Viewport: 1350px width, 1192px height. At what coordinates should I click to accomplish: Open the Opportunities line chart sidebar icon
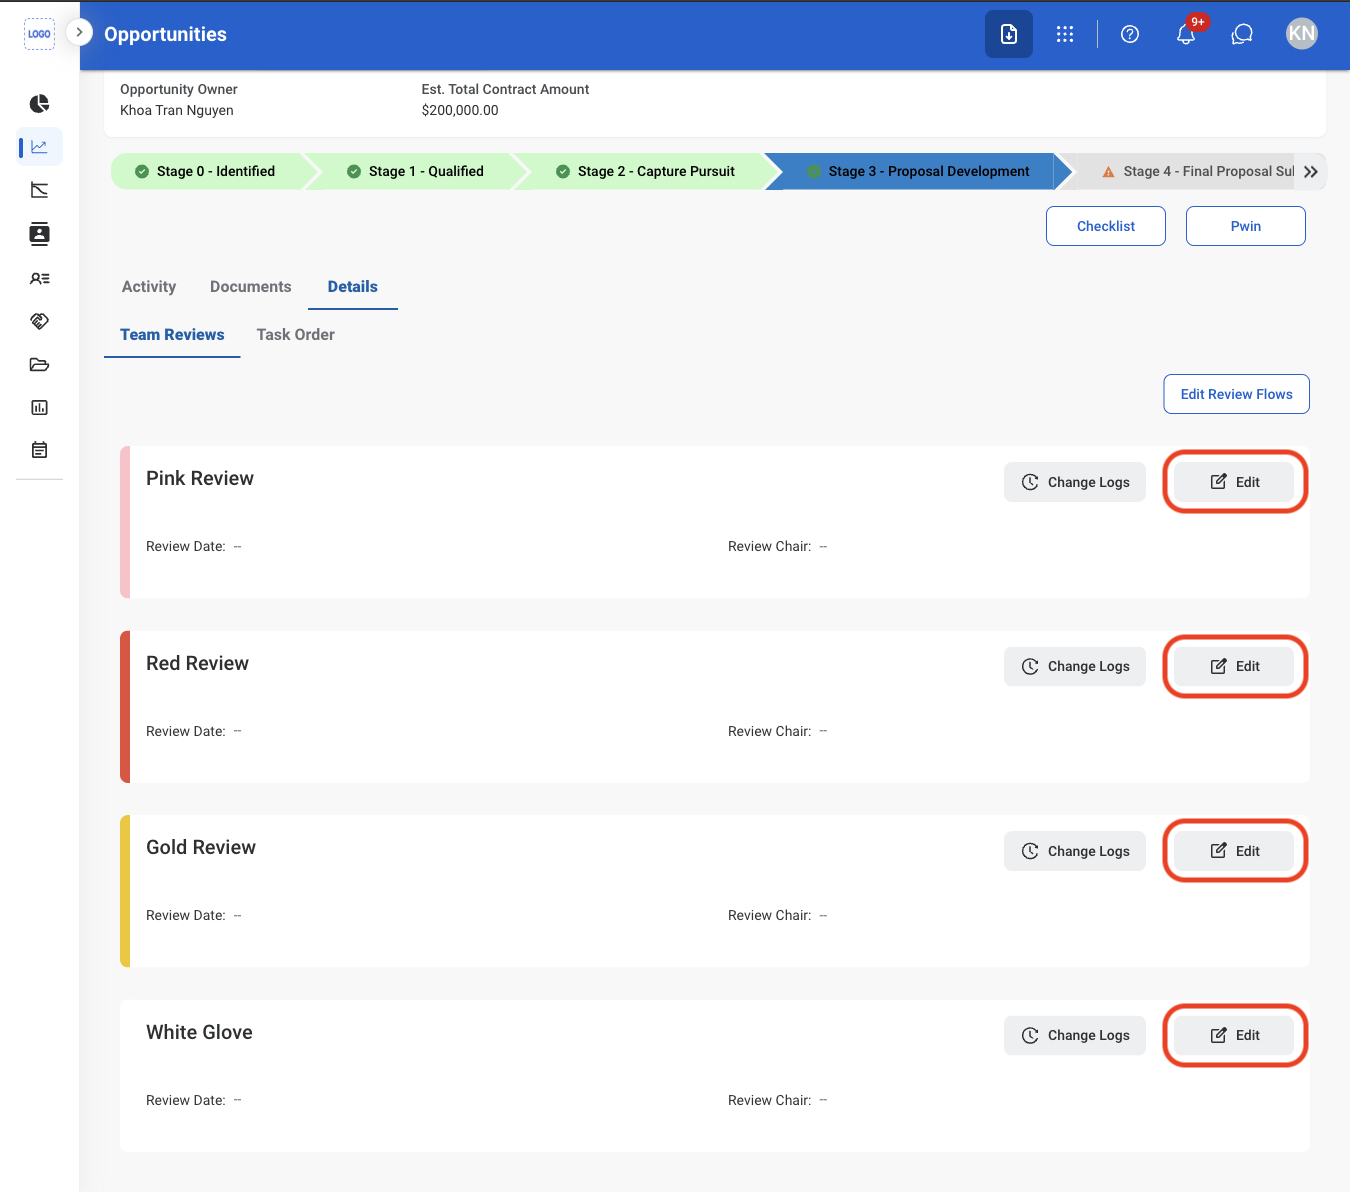[x=40, y=147]
